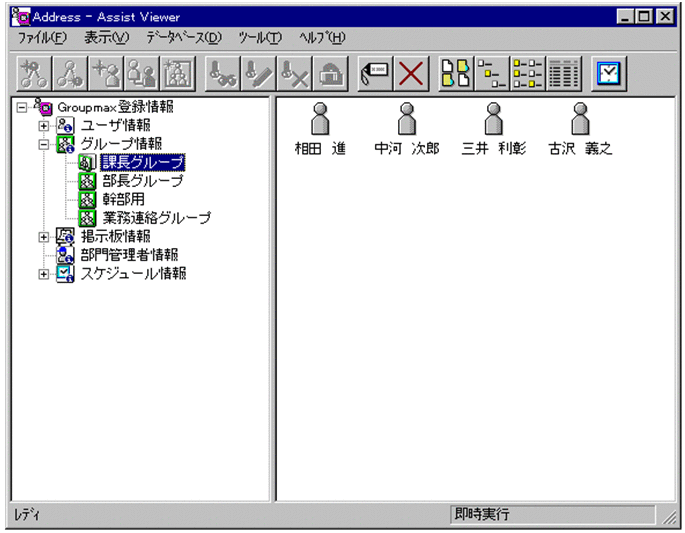Viewport: 685px width, 533px height.
Task: Open the ファイル(F) menu
Action: (x=42, y=38)
